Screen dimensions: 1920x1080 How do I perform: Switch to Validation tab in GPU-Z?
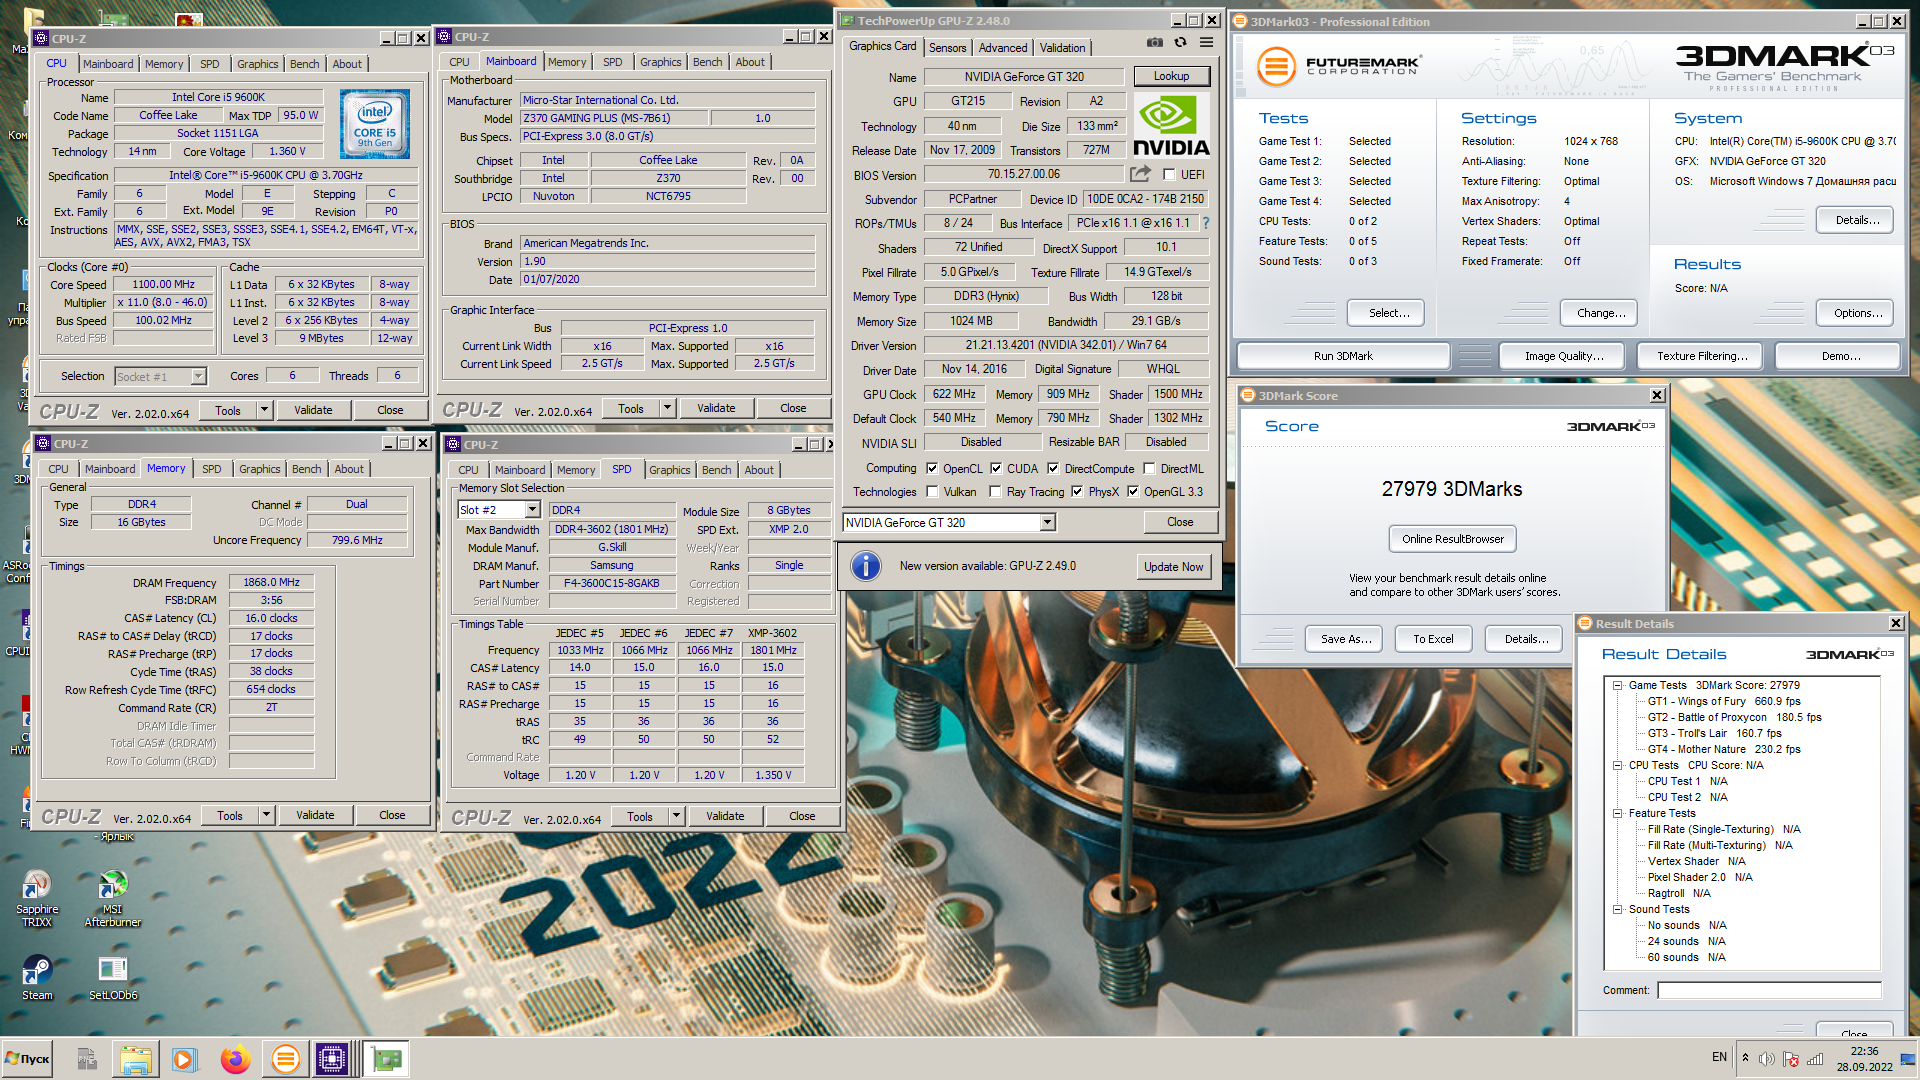tap(1062, 48)
